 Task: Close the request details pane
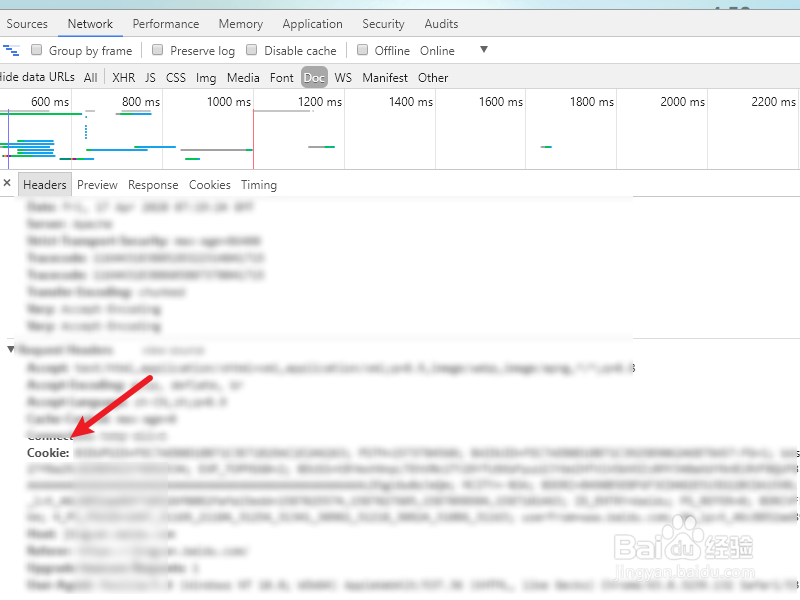7,183
